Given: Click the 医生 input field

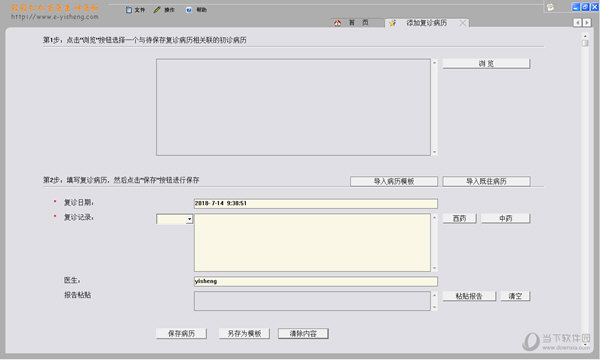Looking at the screenshot, I should pos(316,282).
